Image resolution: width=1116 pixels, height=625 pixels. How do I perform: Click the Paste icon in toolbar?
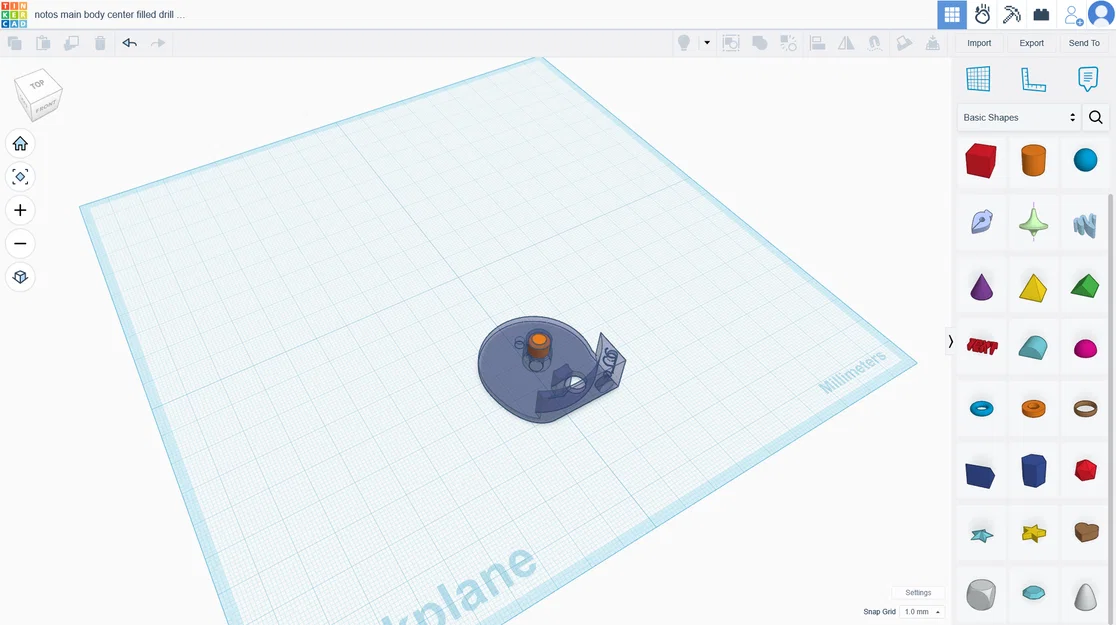click(43, 43)
